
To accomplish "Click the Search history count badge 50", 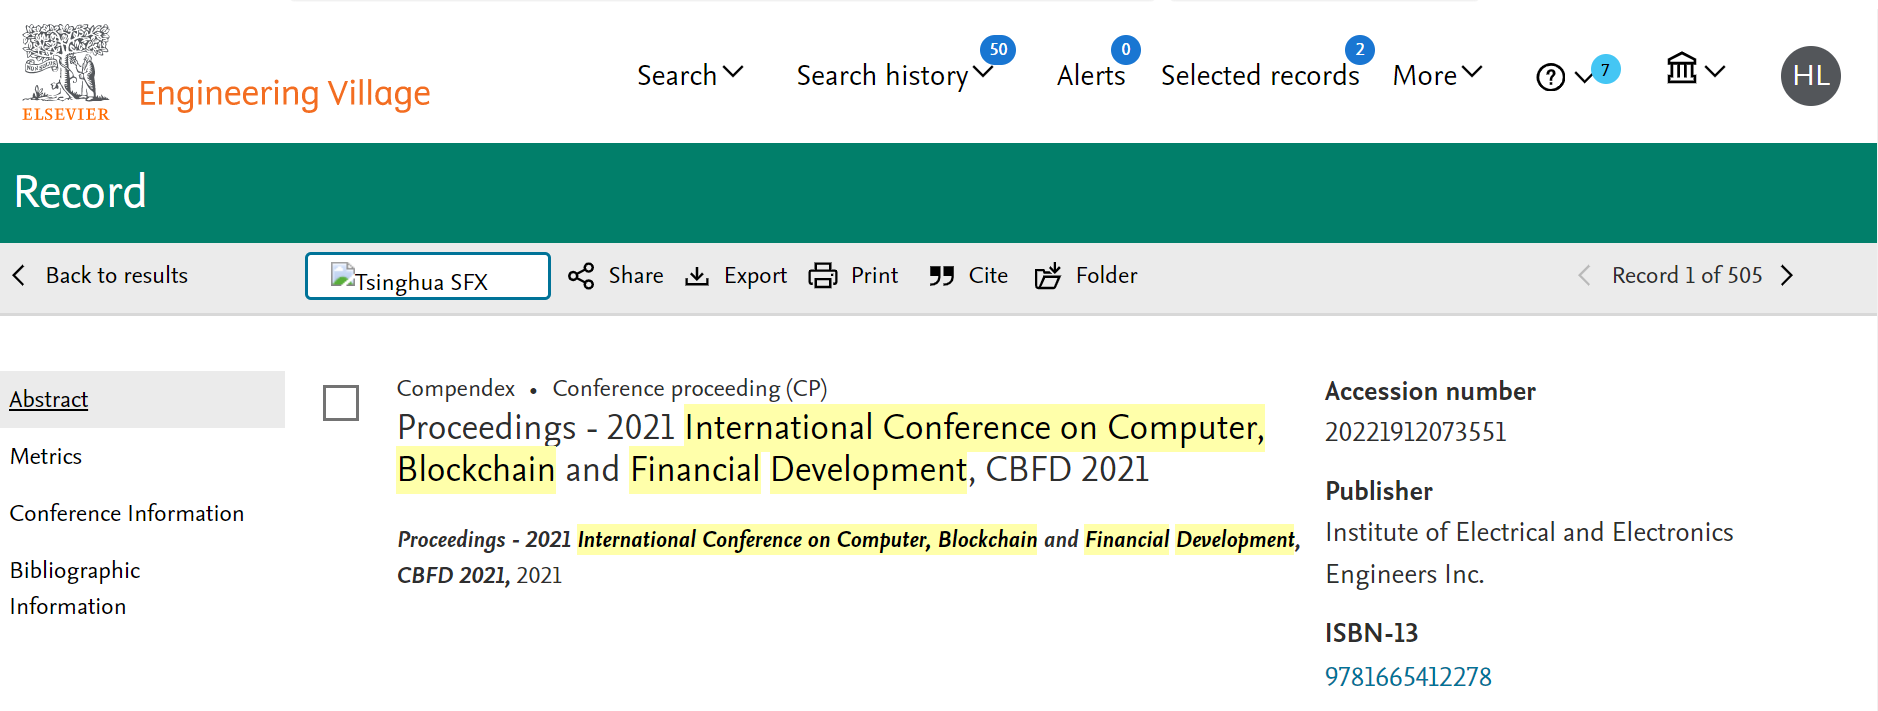I will click(998, 49).
